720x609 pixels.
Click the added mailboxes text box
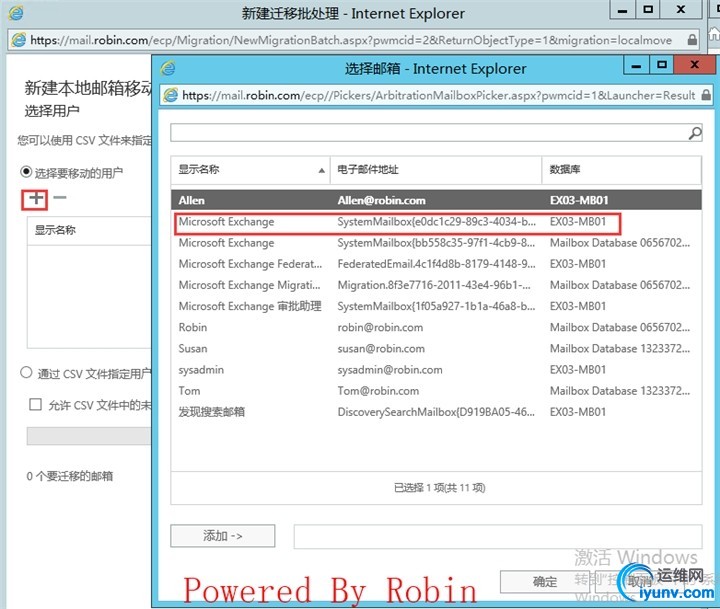click(x=498, y=536)
